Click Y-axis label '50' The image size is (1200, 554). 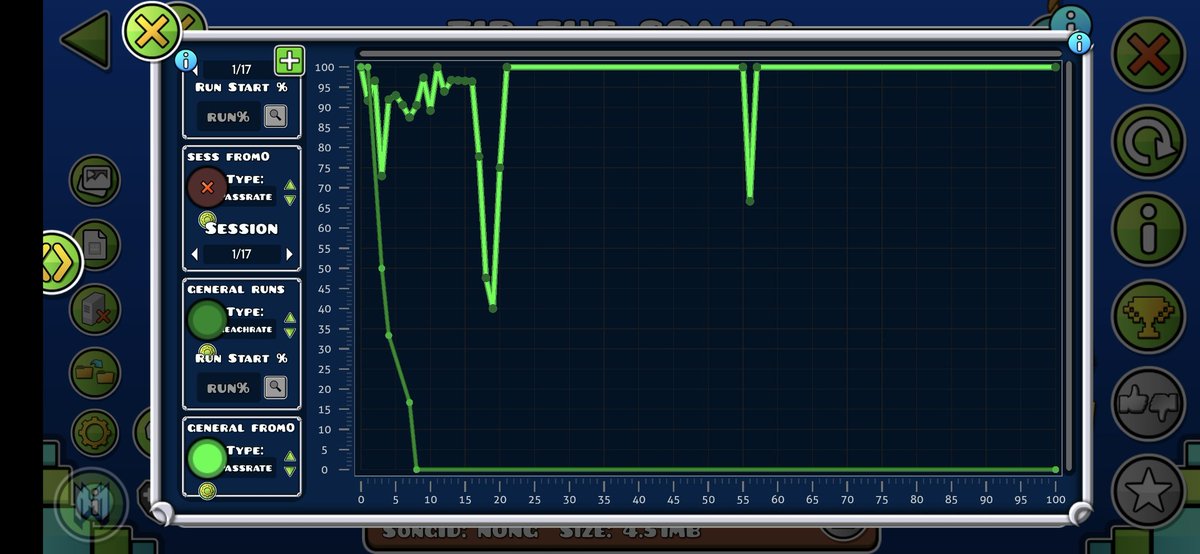point(323,268)
